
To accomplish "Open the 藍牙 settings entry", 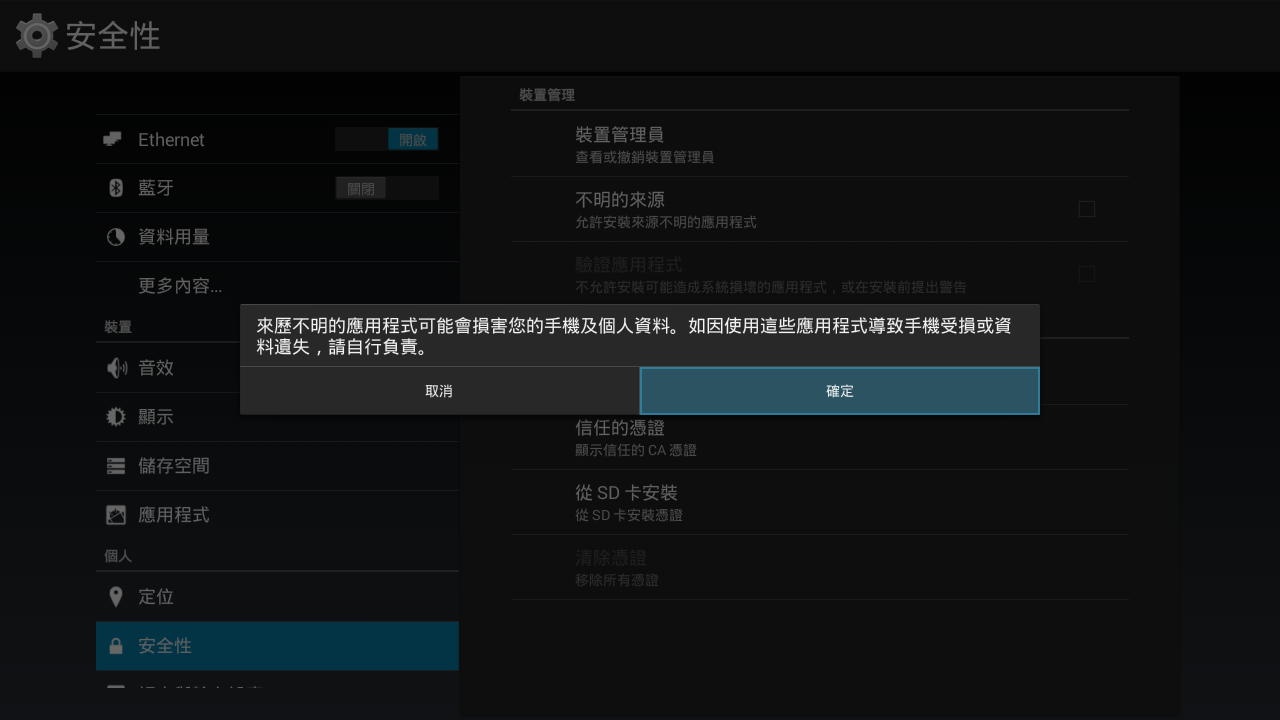I will click(277, 188).
